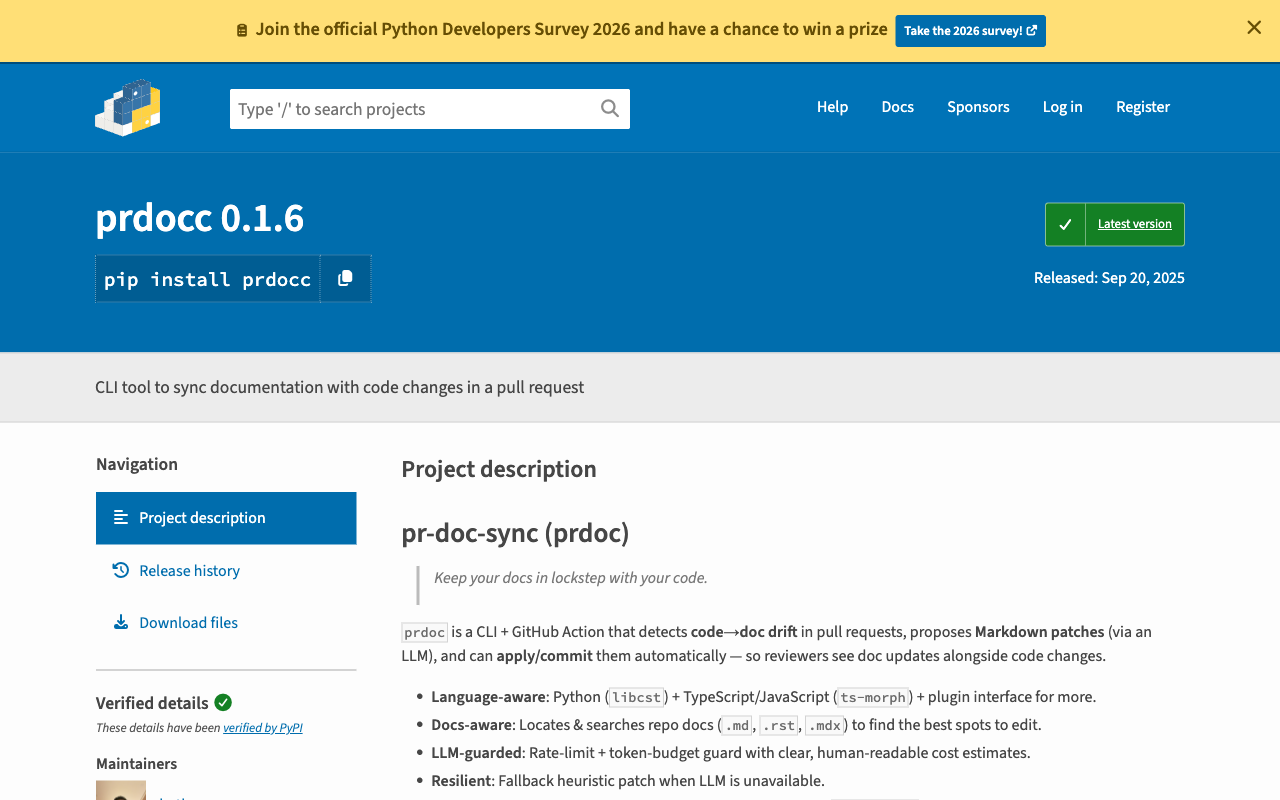1280x800 pixels.
Task: Click the Verified details green check badge
Action: click(223, 702)
